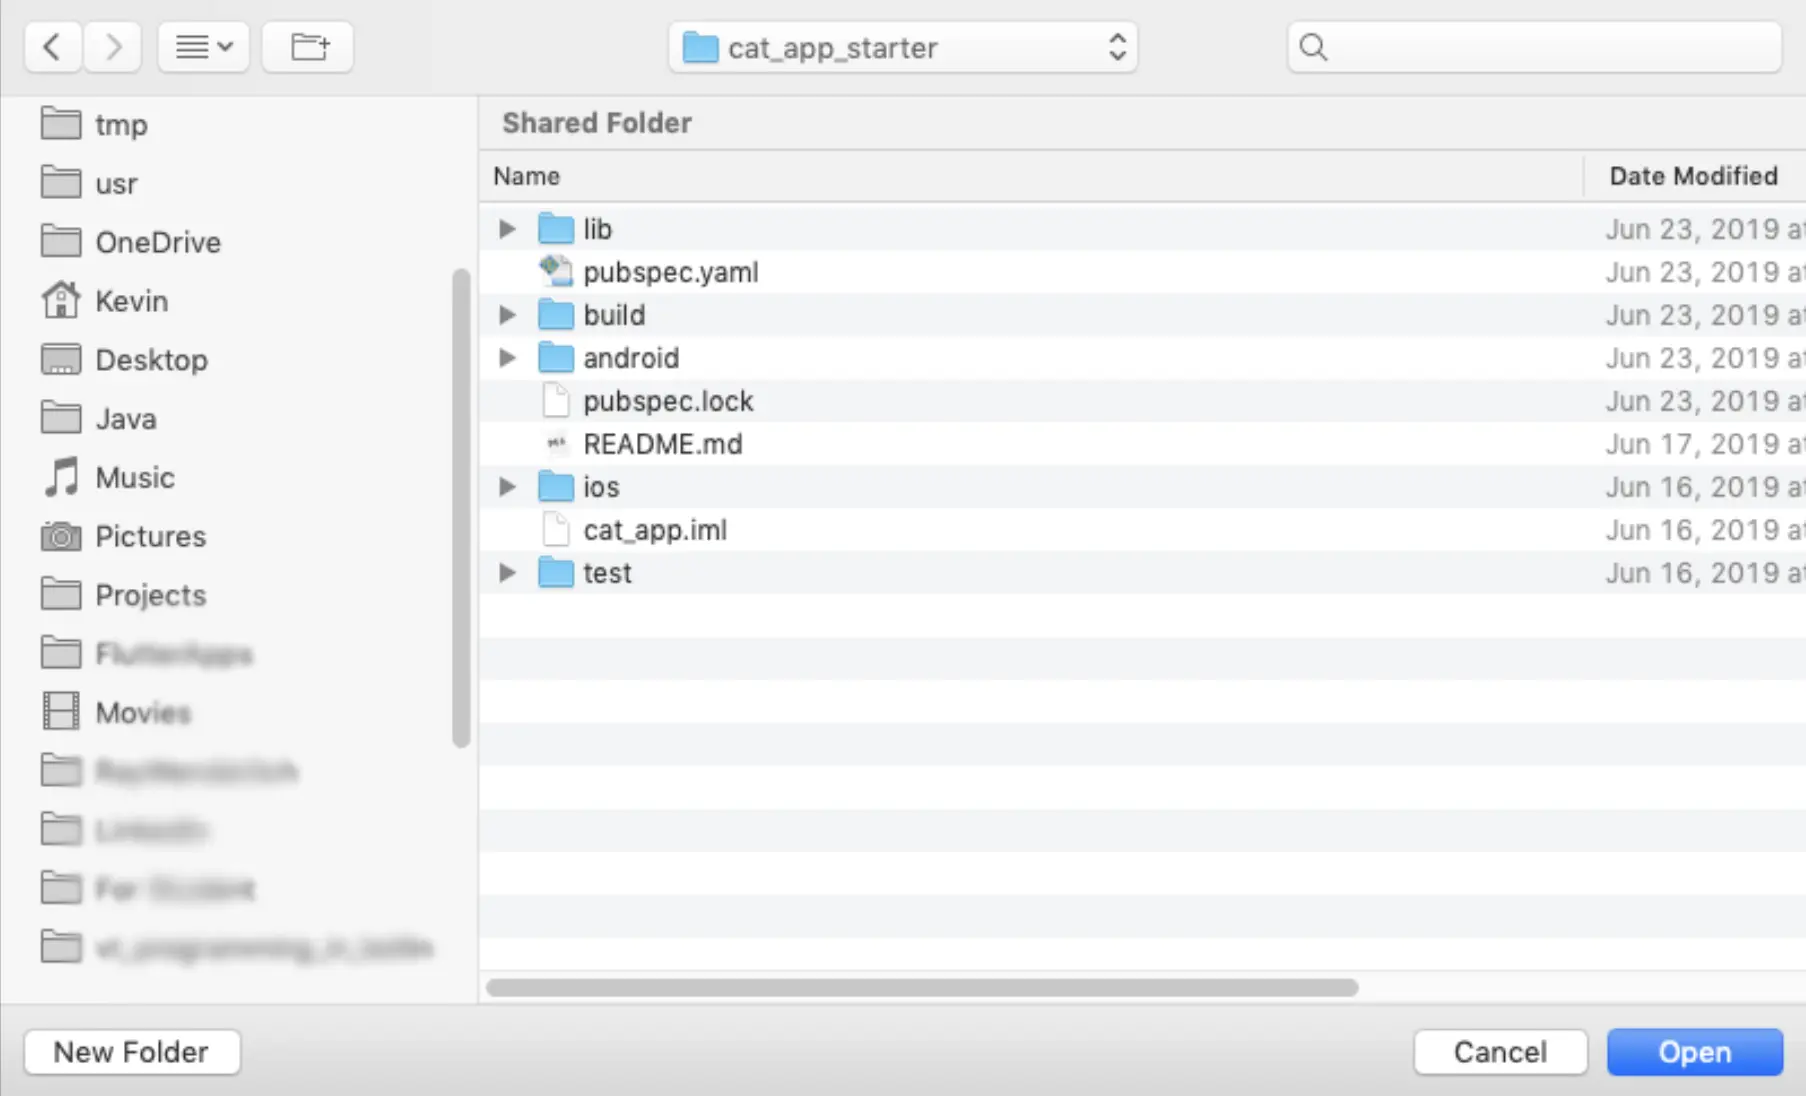Image resolution: width=1806 pixels, height=1096 pixels.
Task: Select the pubspec.yaml file name
Action: click(671, 272)
